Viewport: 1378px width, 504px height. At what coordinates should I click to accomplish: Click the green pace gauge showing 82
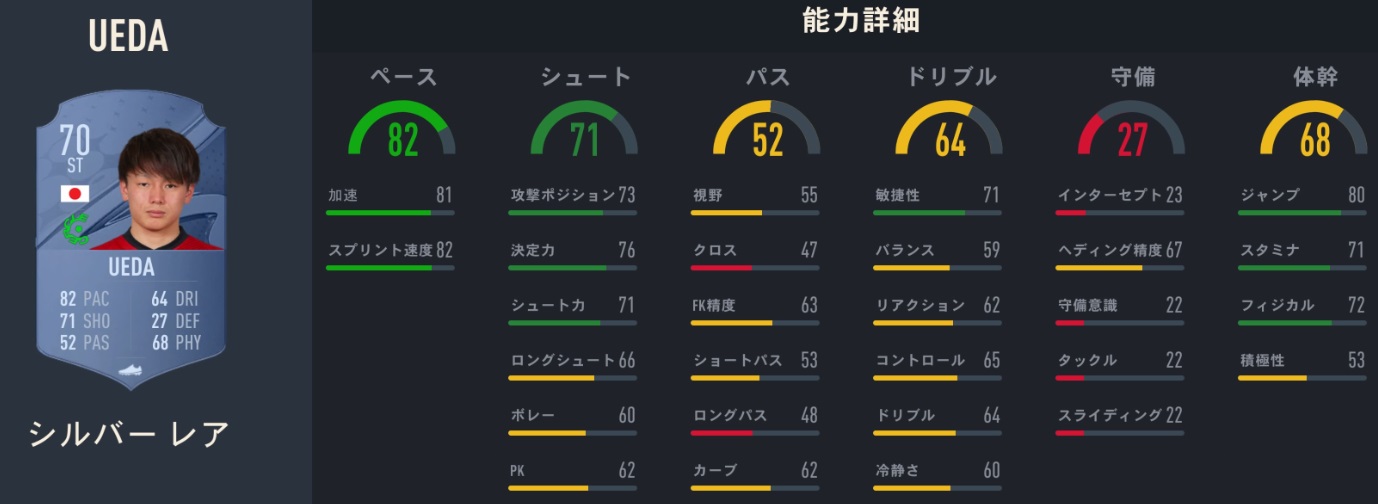tap(402, 132)
